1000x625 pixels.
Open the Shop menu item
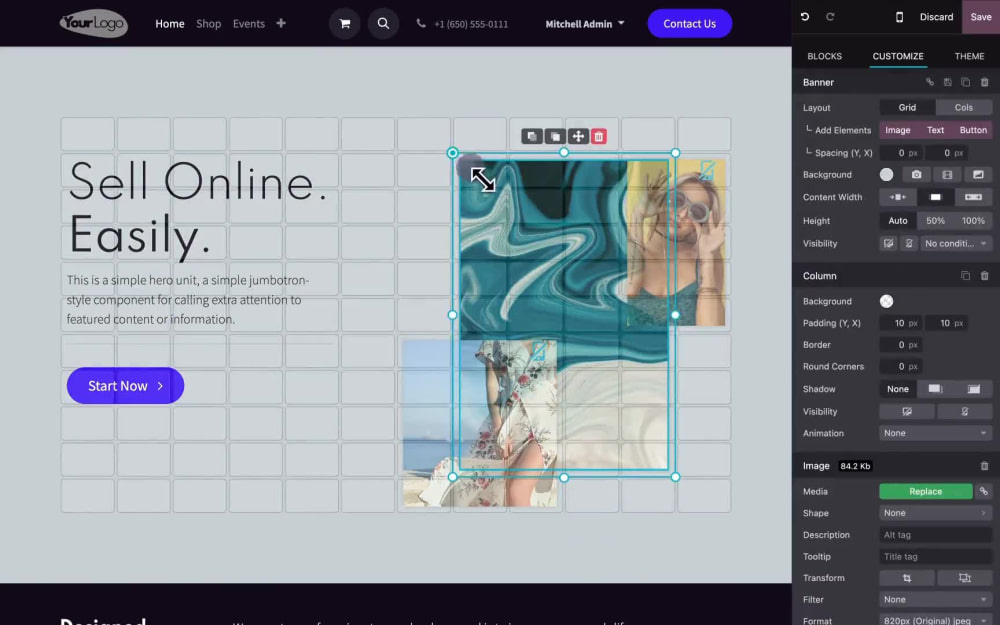pos(209,24)
